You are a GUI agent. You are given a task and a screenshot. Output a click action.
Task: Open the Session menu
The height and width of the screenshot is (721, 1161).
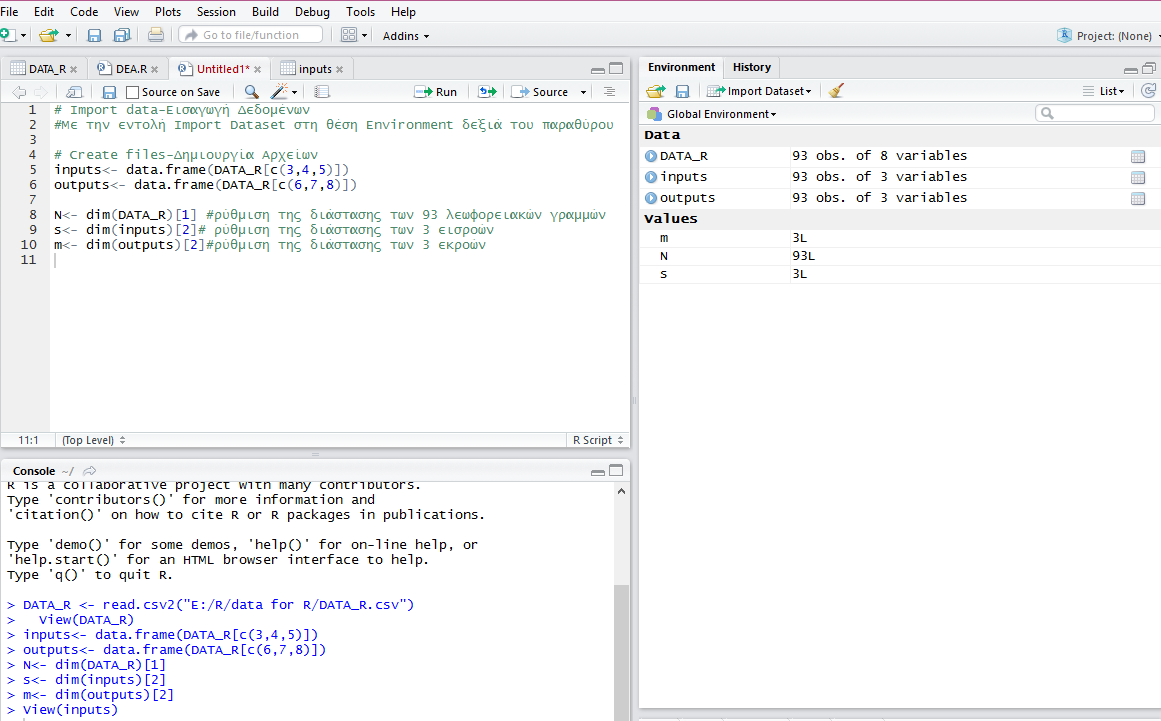click(216, 12)
